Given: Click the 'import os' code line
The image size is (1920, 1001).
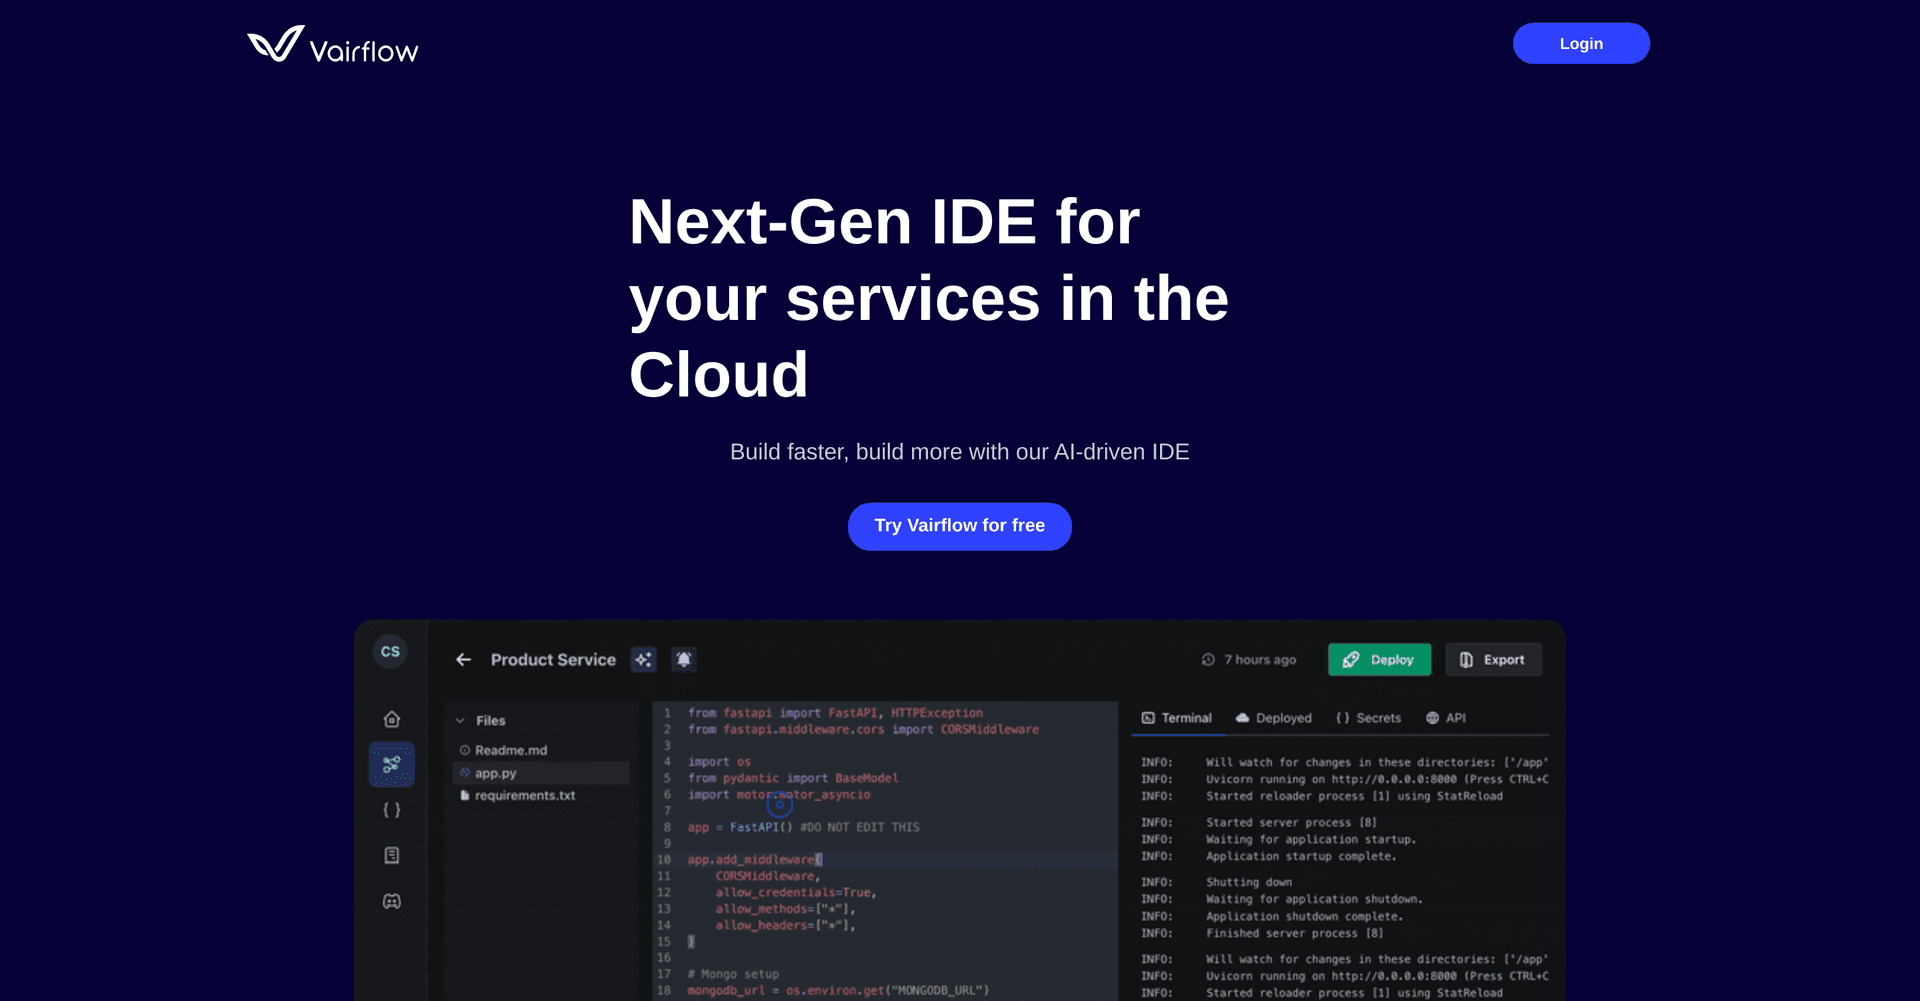Looking at the screenshot, I should coord(719,762).
